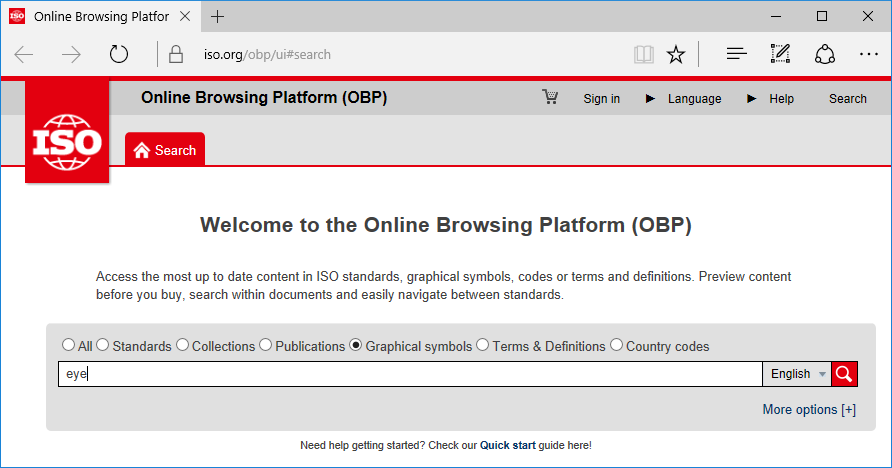Open the Make a Web Note icon

(780, 54)
